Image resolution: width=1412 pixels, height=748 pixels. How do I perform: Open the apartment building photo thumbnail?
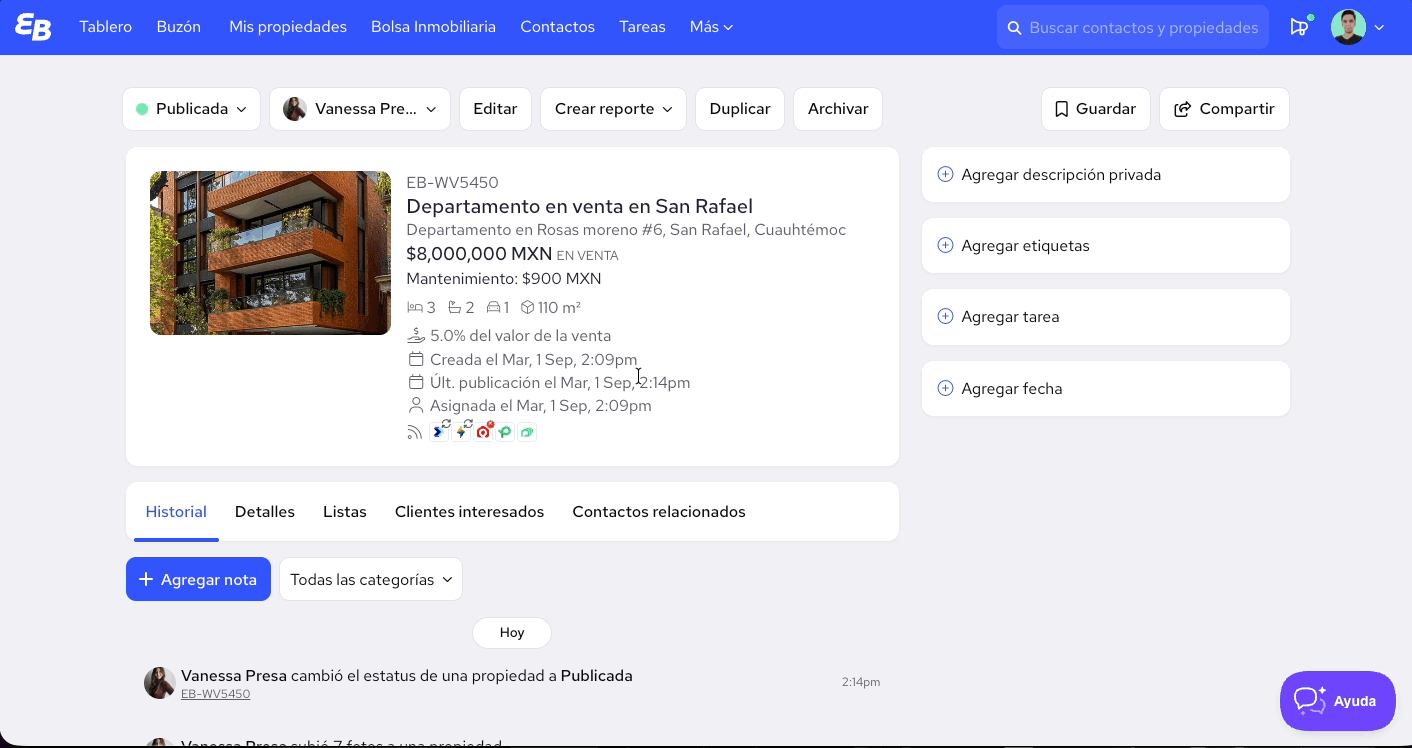point(270,253)
